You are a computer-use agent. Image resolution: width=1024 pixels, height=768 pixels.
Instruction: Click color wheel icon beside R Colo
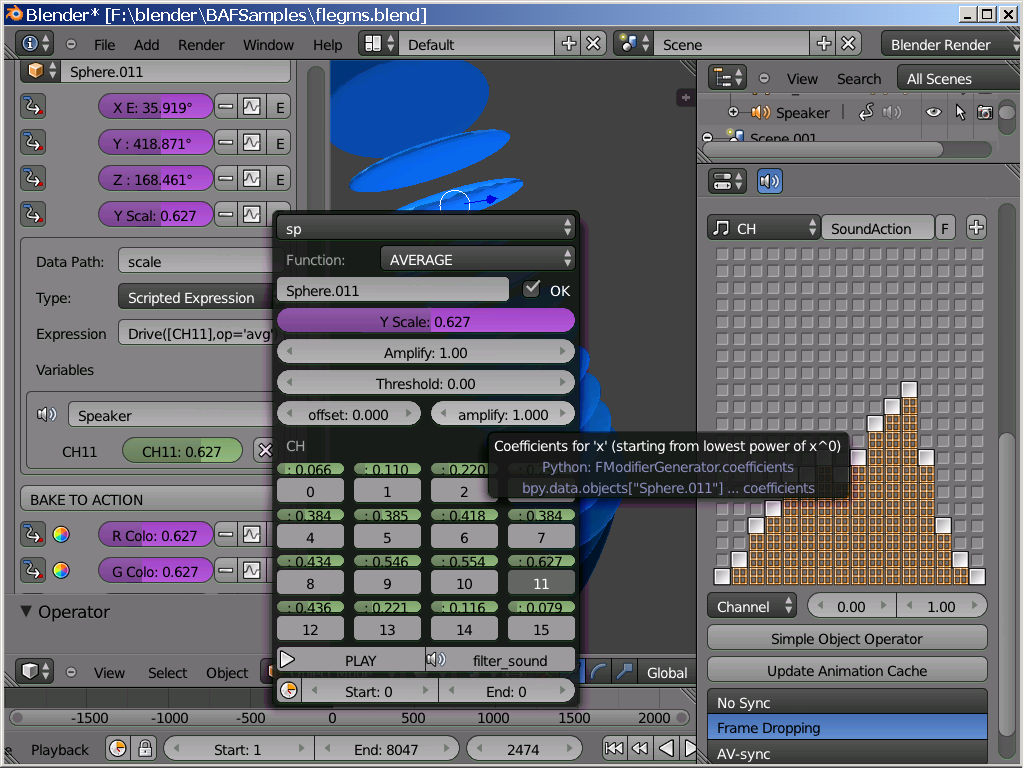61,534
